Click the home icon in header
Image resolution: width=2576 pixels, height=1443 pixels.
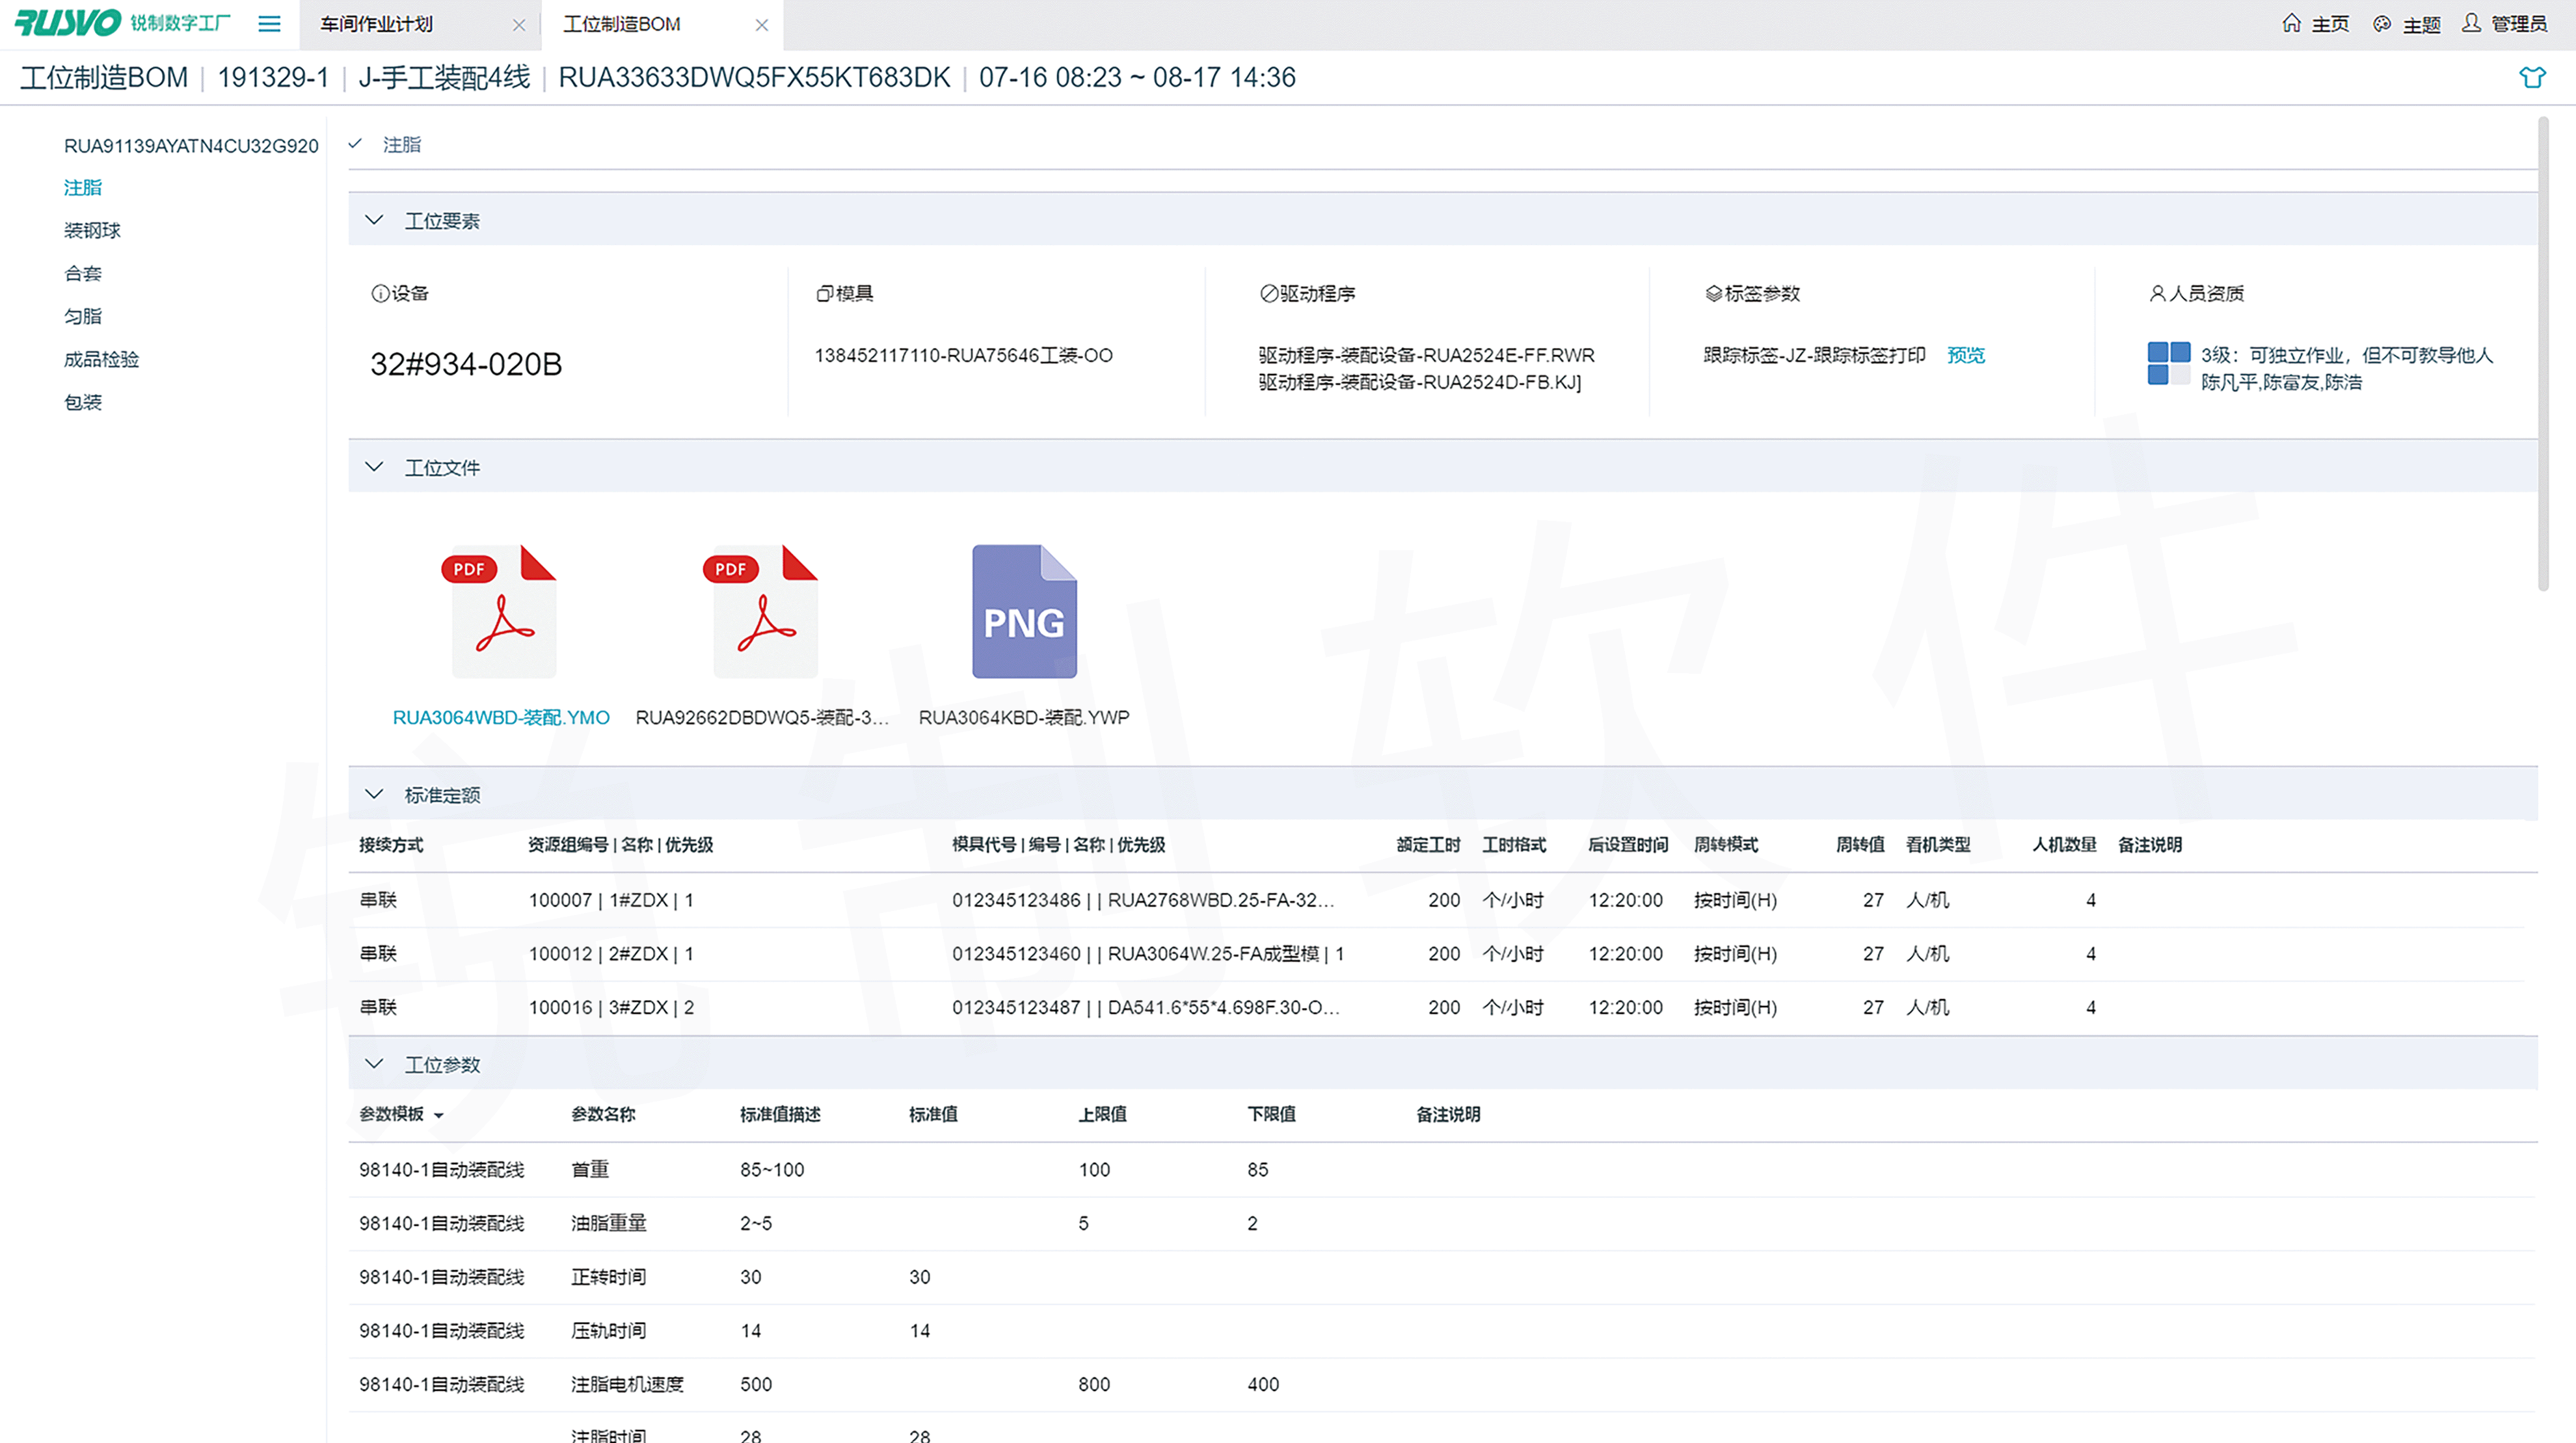[2291, 24]
